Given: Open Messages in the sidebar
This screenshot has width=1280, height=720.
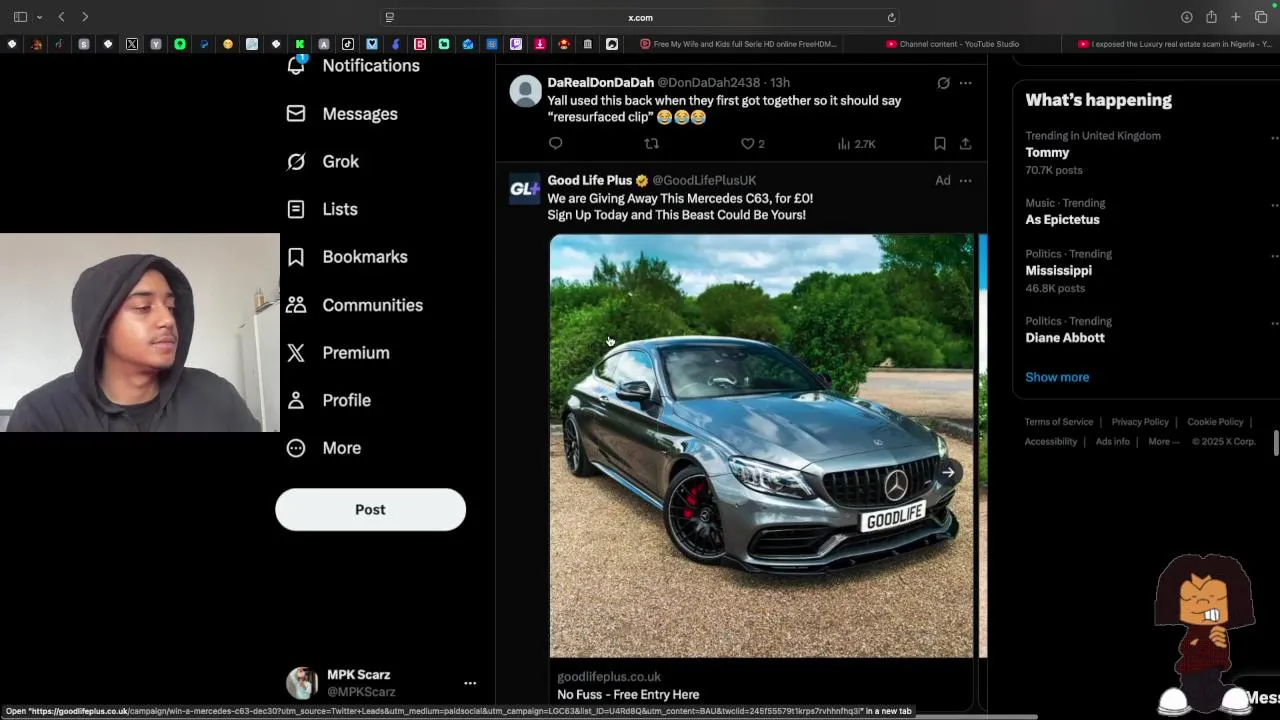Looking at the screenshot, I should coord(342,114).
